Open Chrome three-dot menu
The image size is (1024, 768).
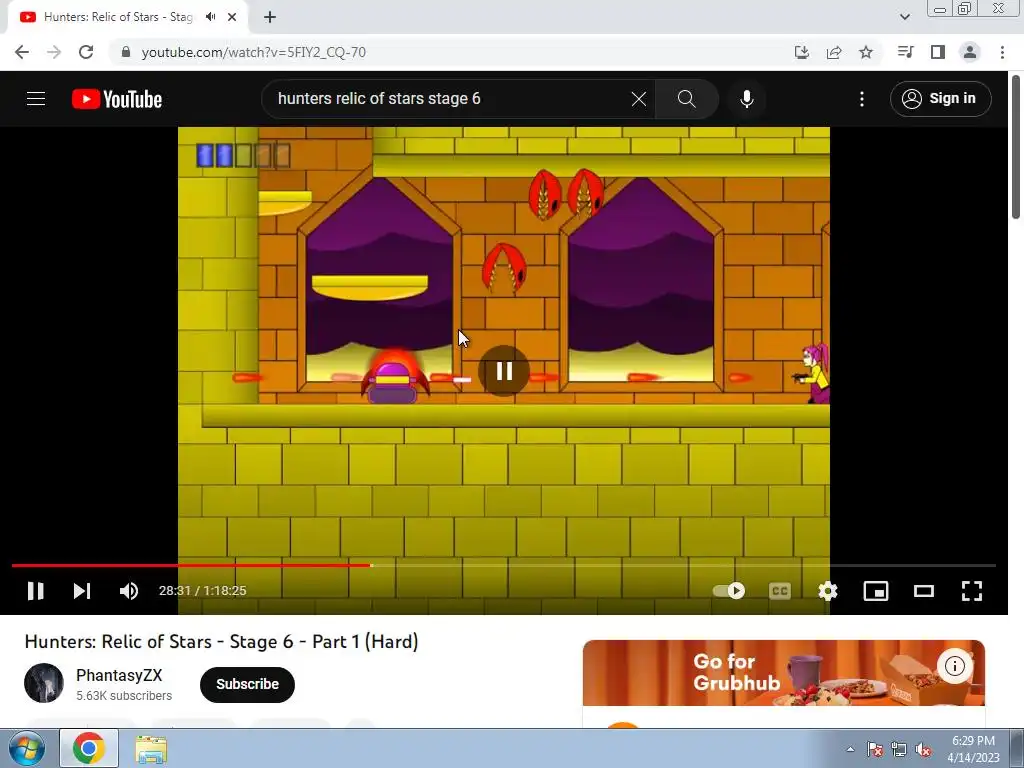1002,52
